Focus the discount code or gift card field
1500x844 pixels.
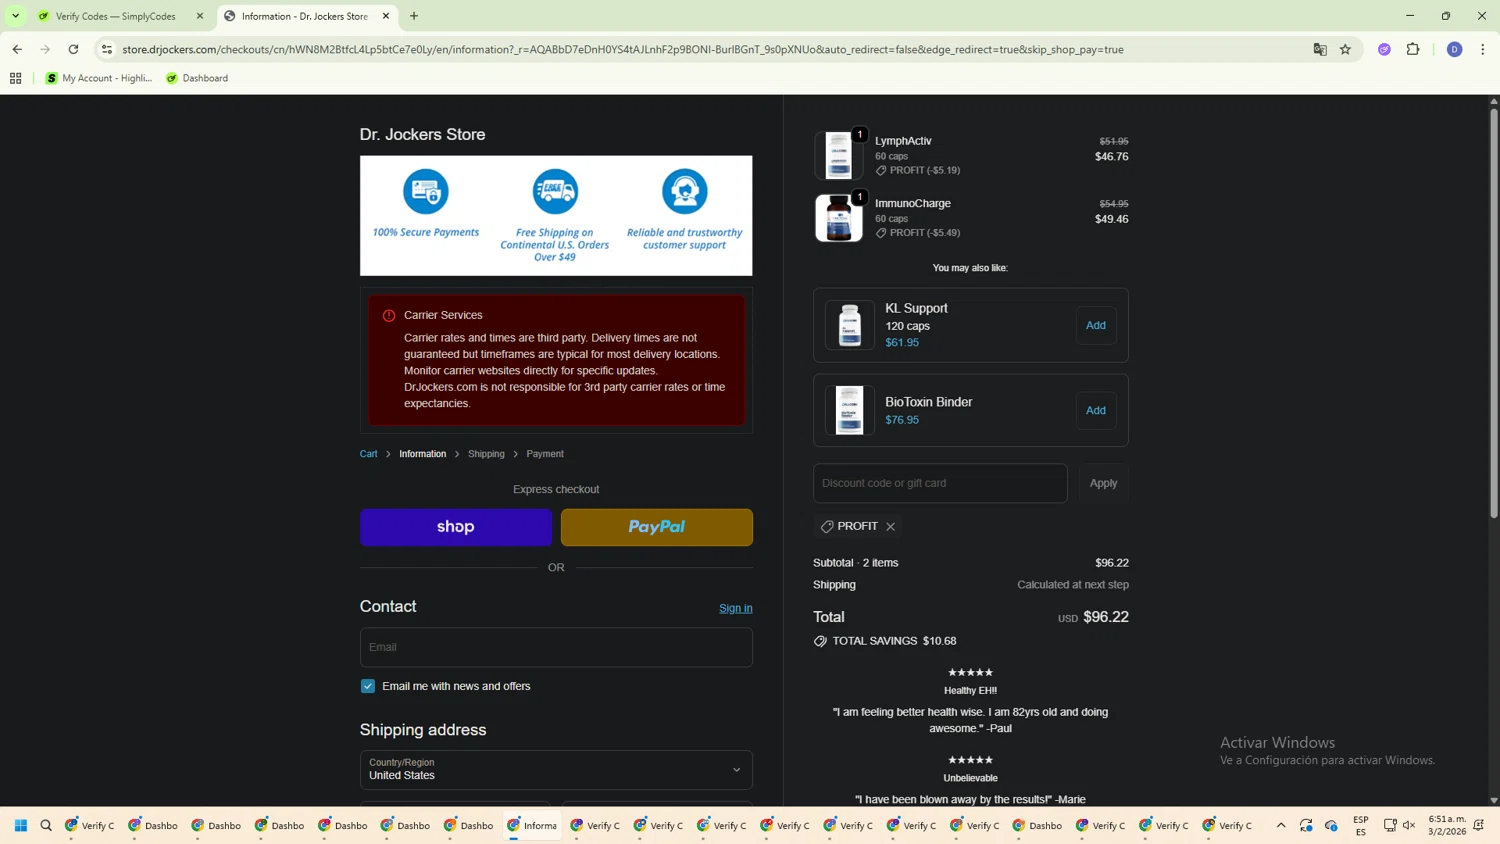[940, 483]
